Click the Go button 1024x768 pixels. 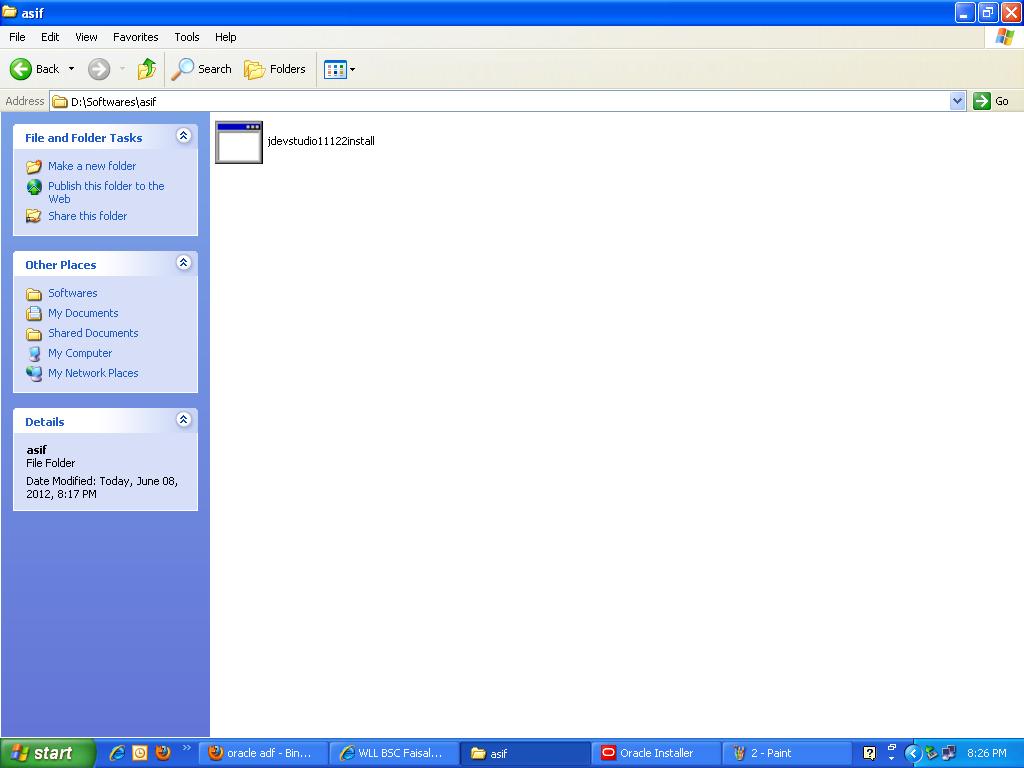(992, 101)
